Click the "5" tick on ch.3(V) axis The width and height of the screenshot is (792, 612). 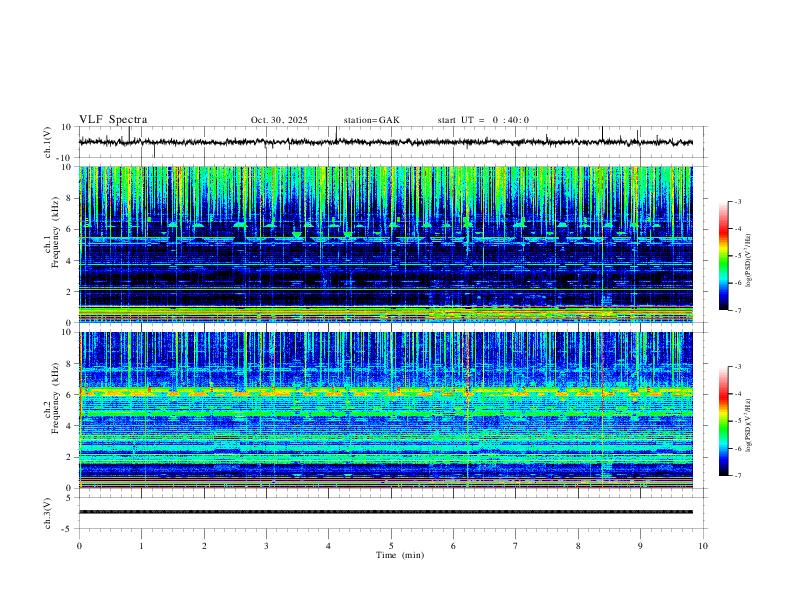(x=70, y=498)
